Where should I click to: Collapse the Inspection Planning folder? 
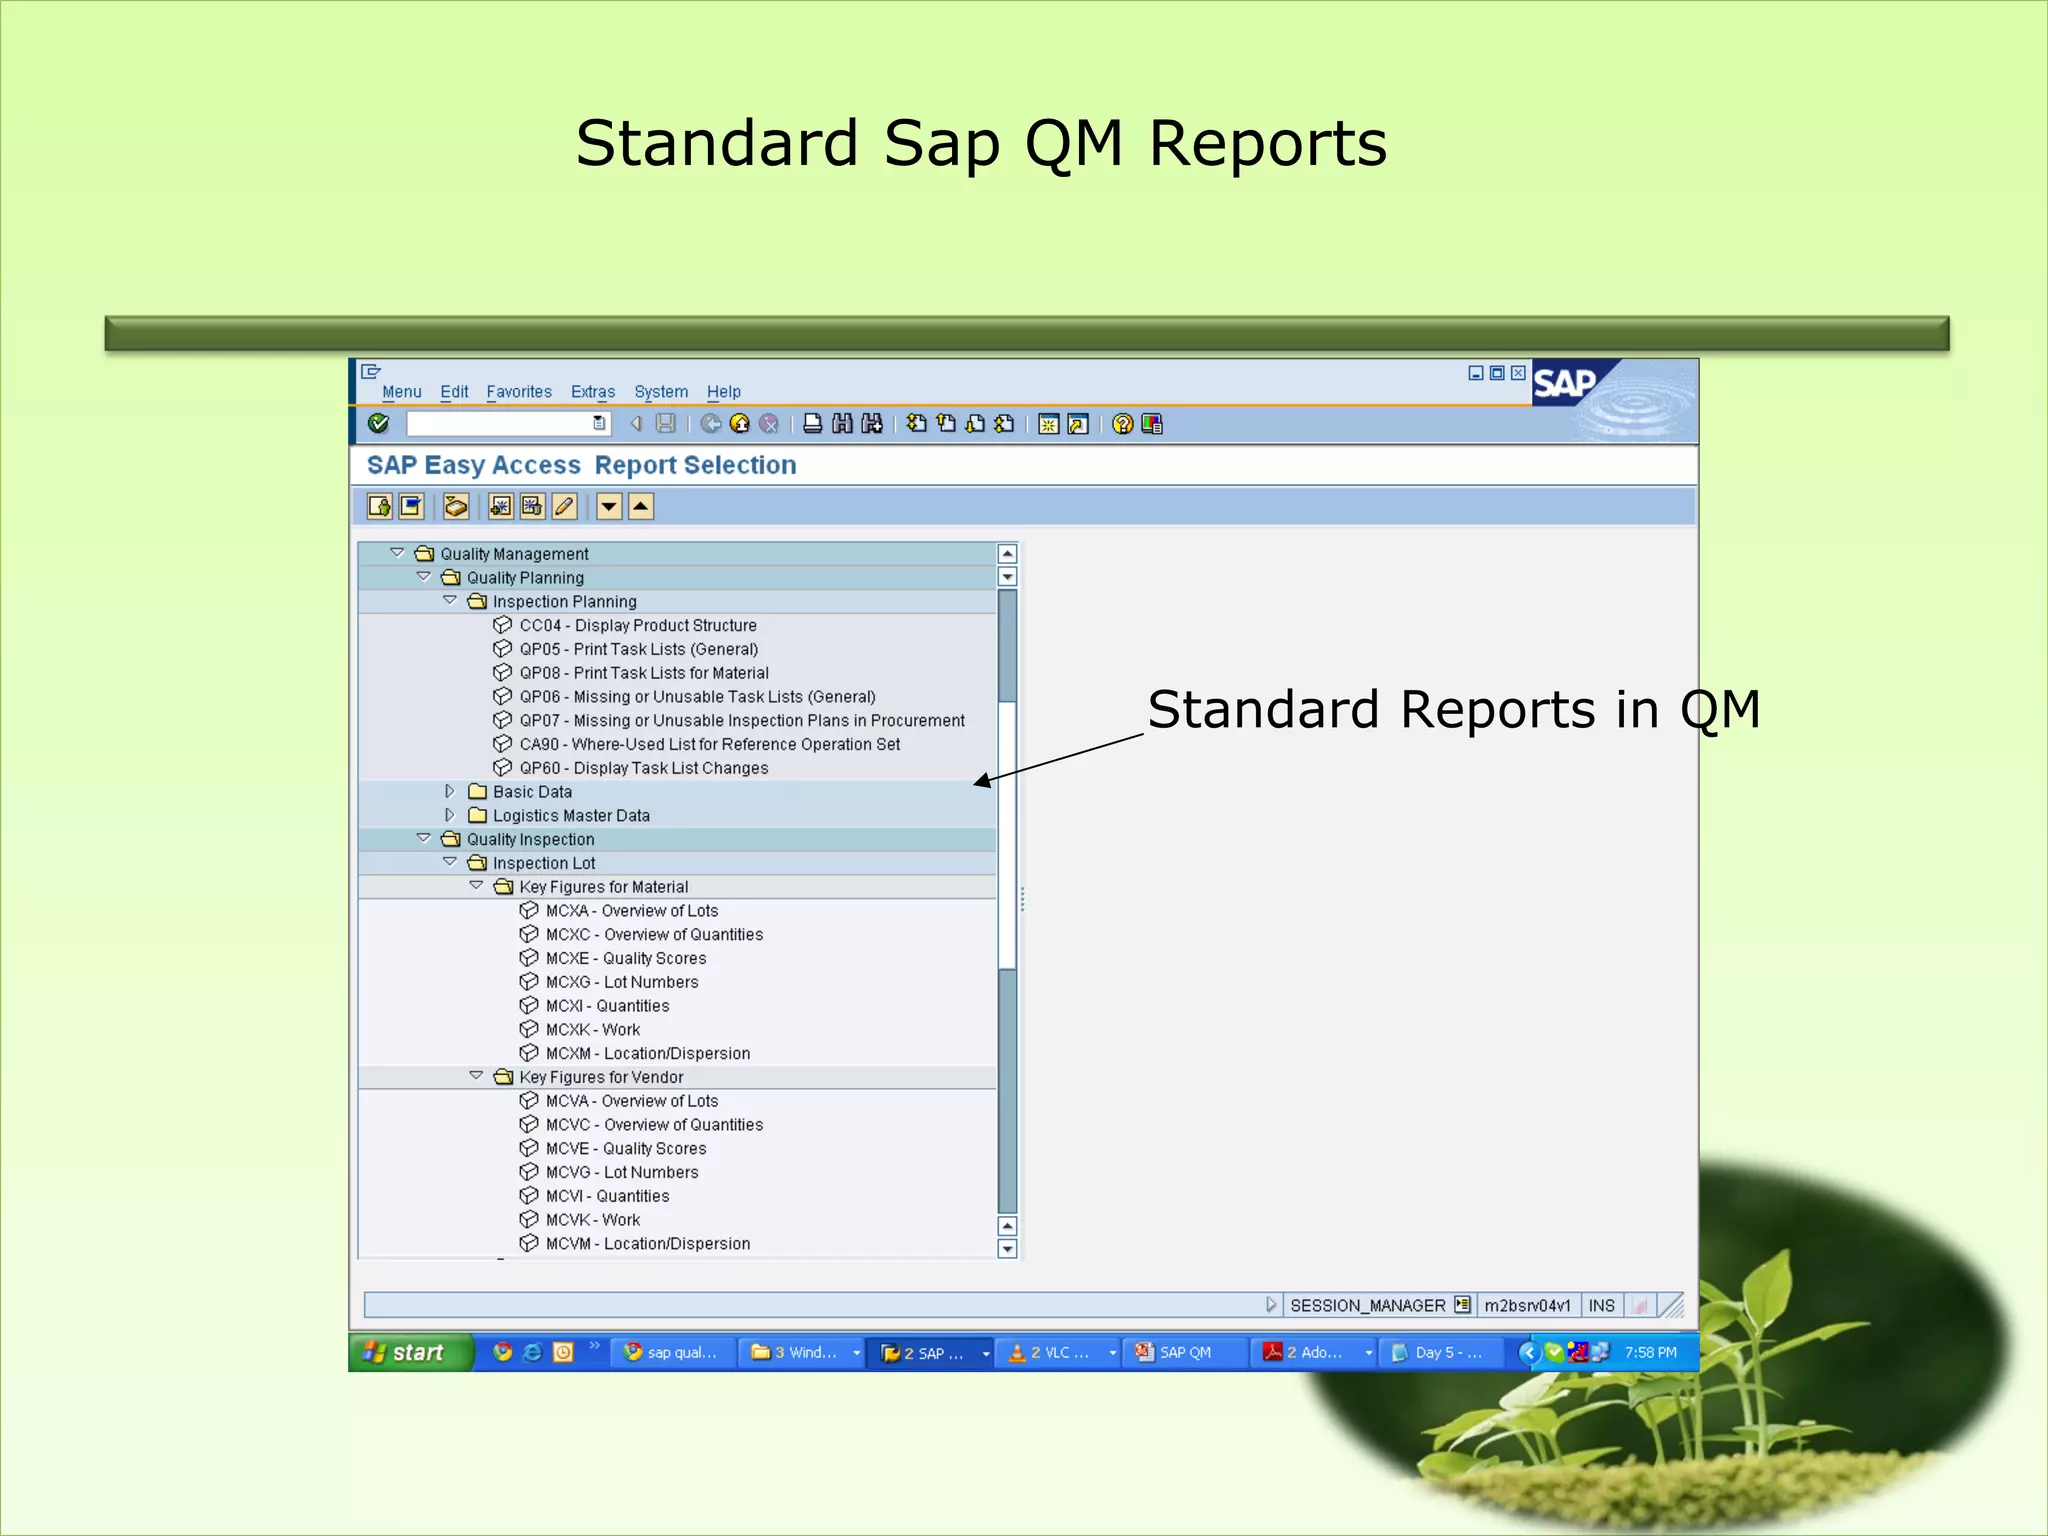[450, 601]
